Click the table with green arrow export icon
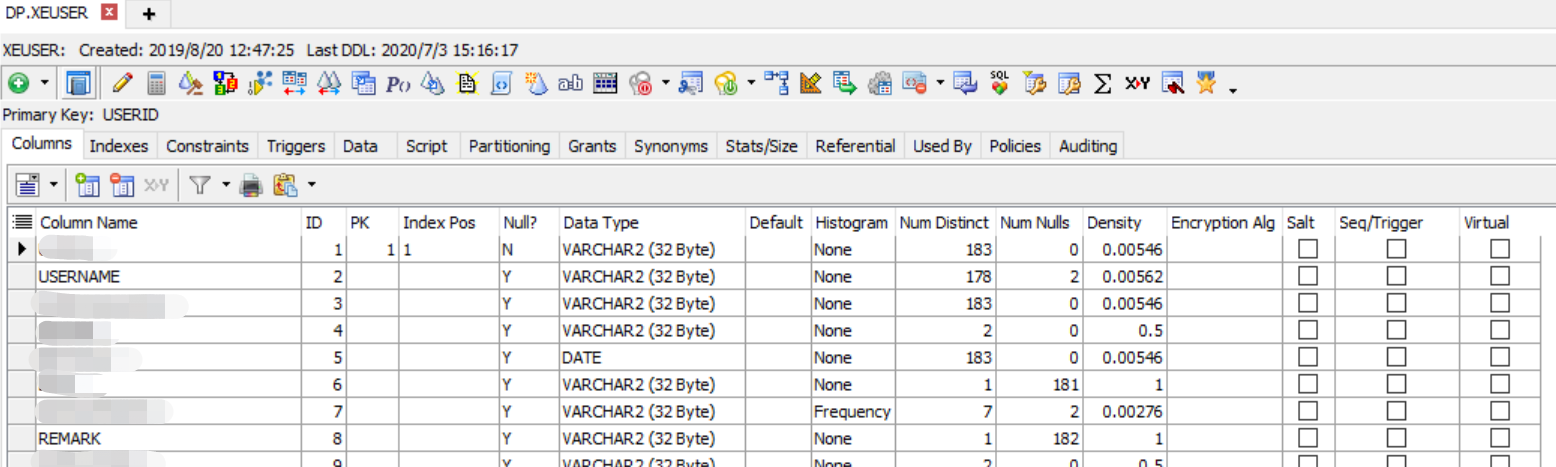Viewport: 1556px width, 467px height. point(844,83)
